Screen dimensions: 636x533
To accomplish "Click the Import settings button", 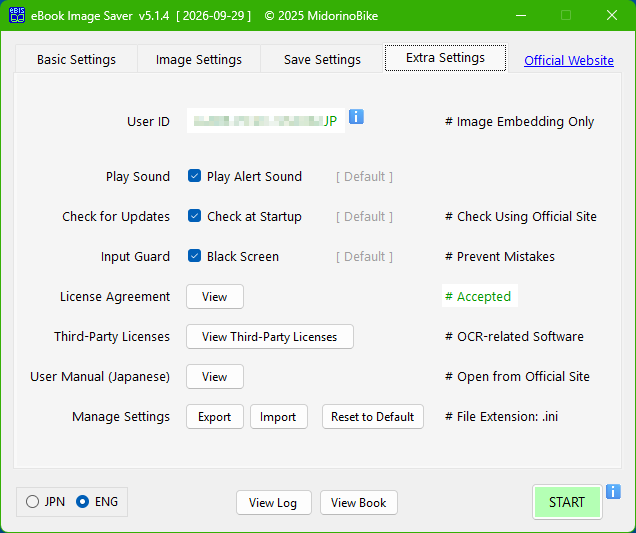I will [x=279, y=417].
